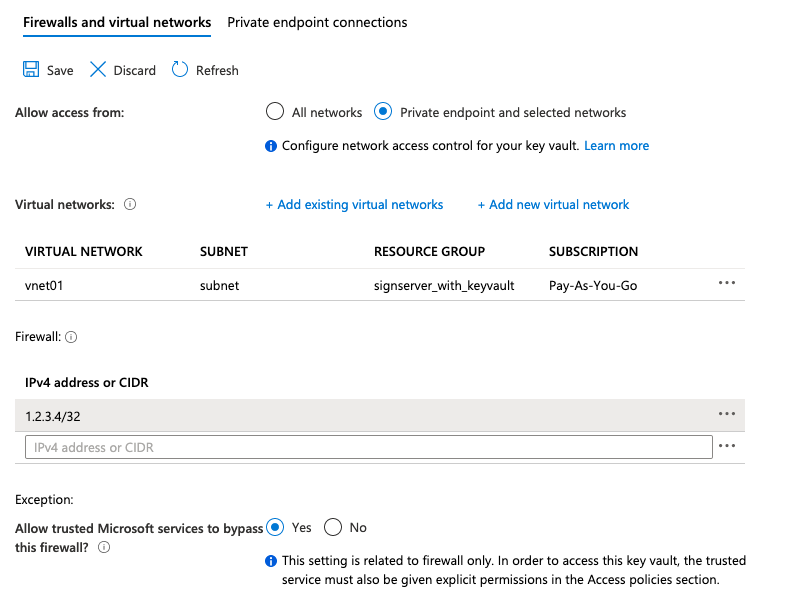Open ellipsis menu for vnet01 row
The image size is (799, 615).
coord(727,284)
